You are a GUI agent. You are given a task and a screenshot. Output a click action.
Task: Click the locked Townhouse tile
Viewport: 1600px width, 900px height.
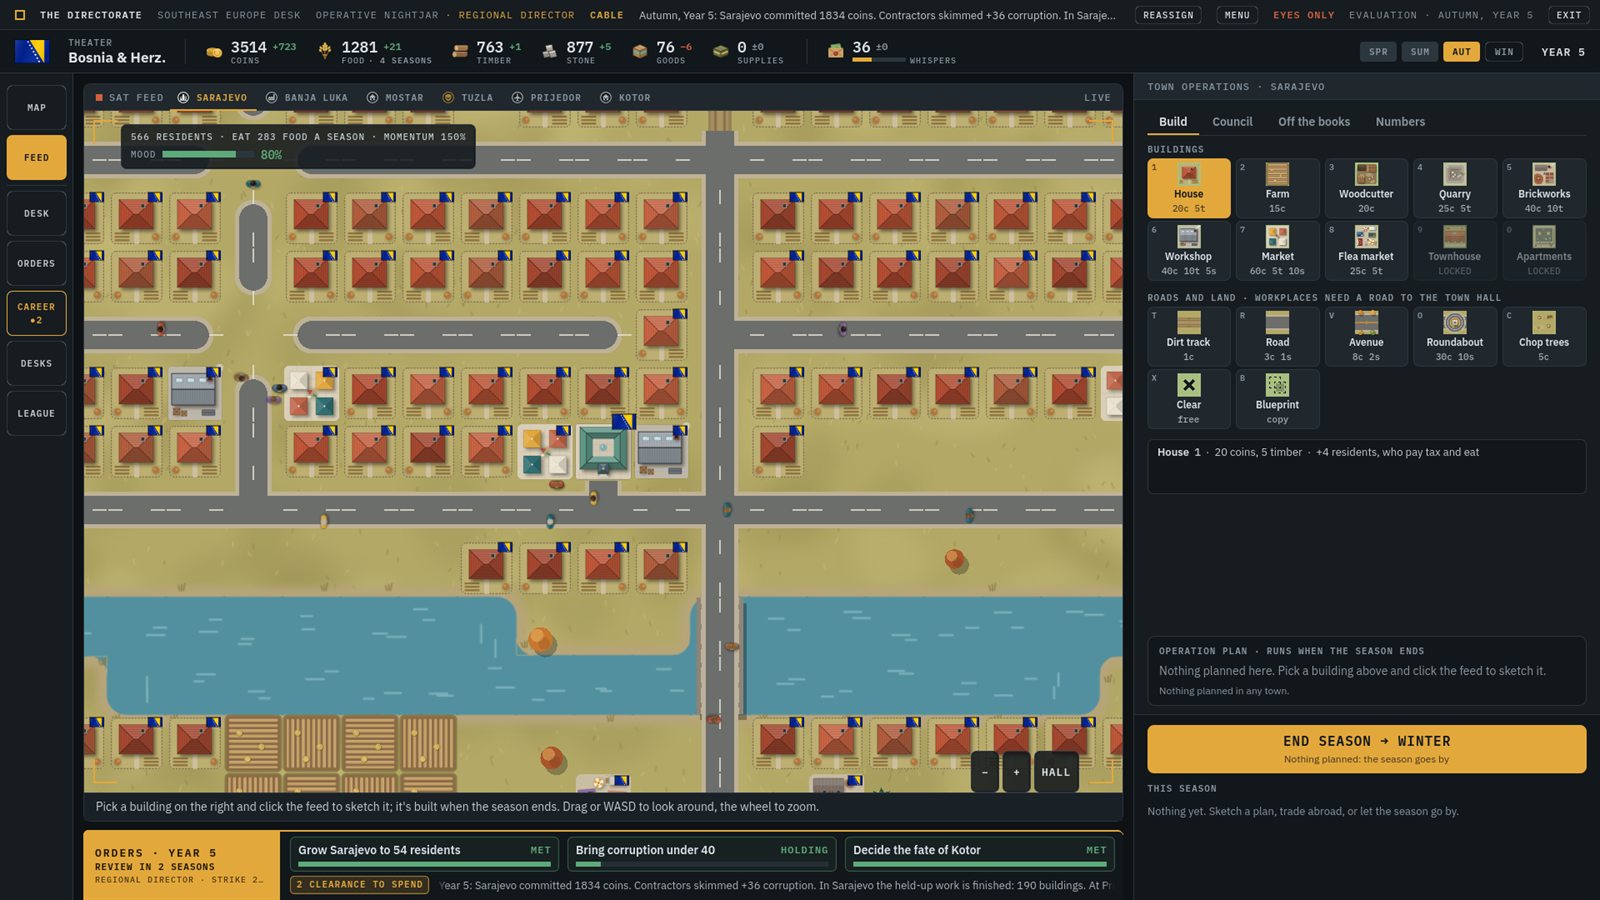(x=1454, y=250)
